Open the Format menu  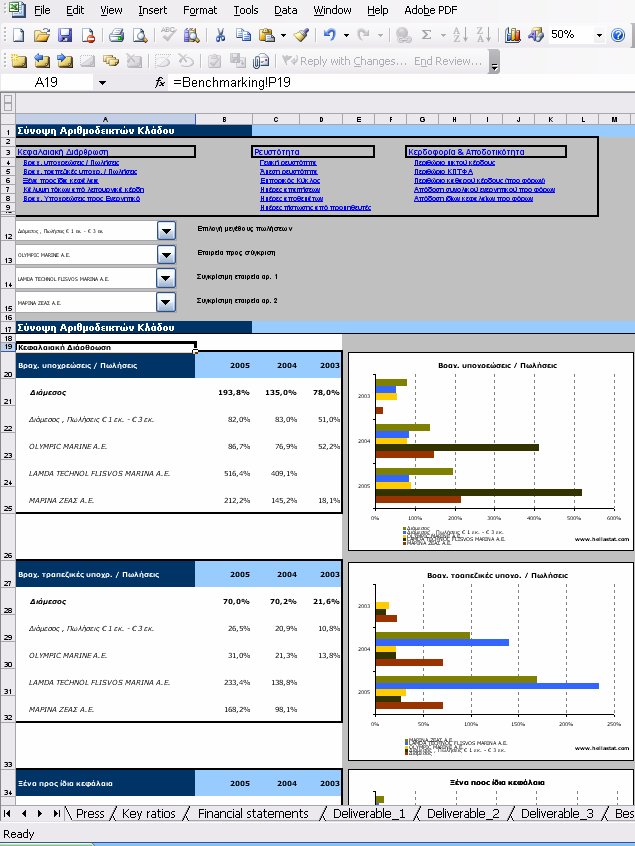tap(200, 10)
